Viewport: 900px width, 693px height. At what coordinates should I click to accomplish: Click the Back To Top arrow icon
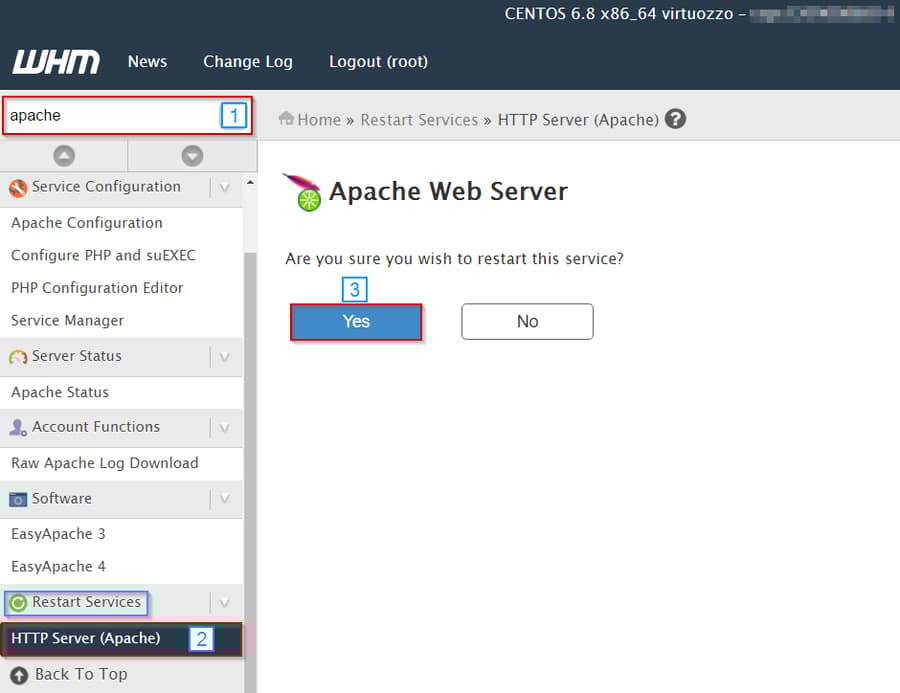click(x=16, y=674)
